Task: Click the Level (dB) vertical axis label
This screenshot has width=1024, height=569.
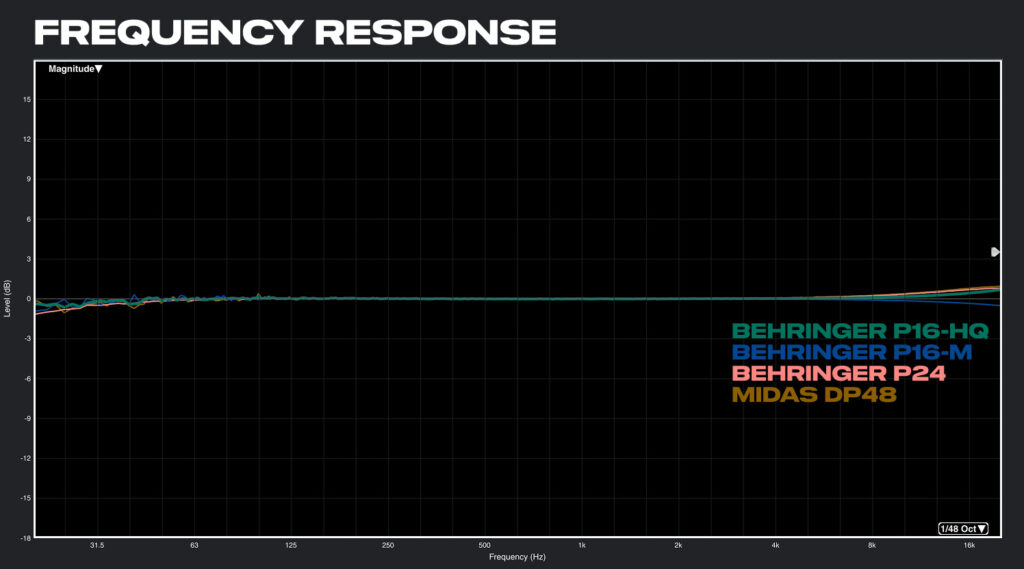Action: coord(8,299)
